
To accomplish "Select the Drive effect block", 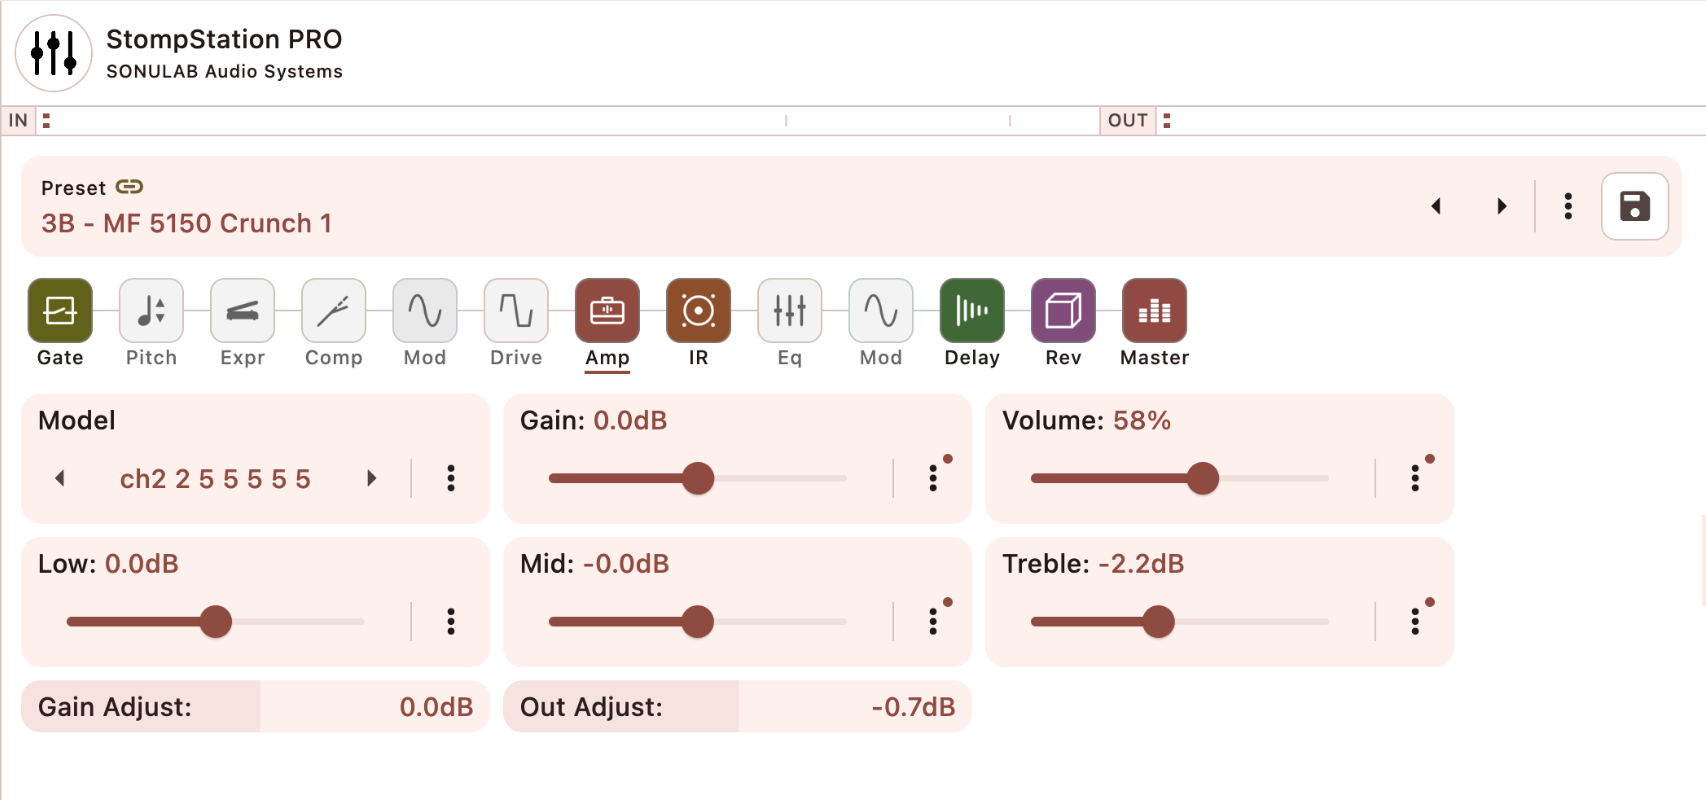I will (516, 311).
